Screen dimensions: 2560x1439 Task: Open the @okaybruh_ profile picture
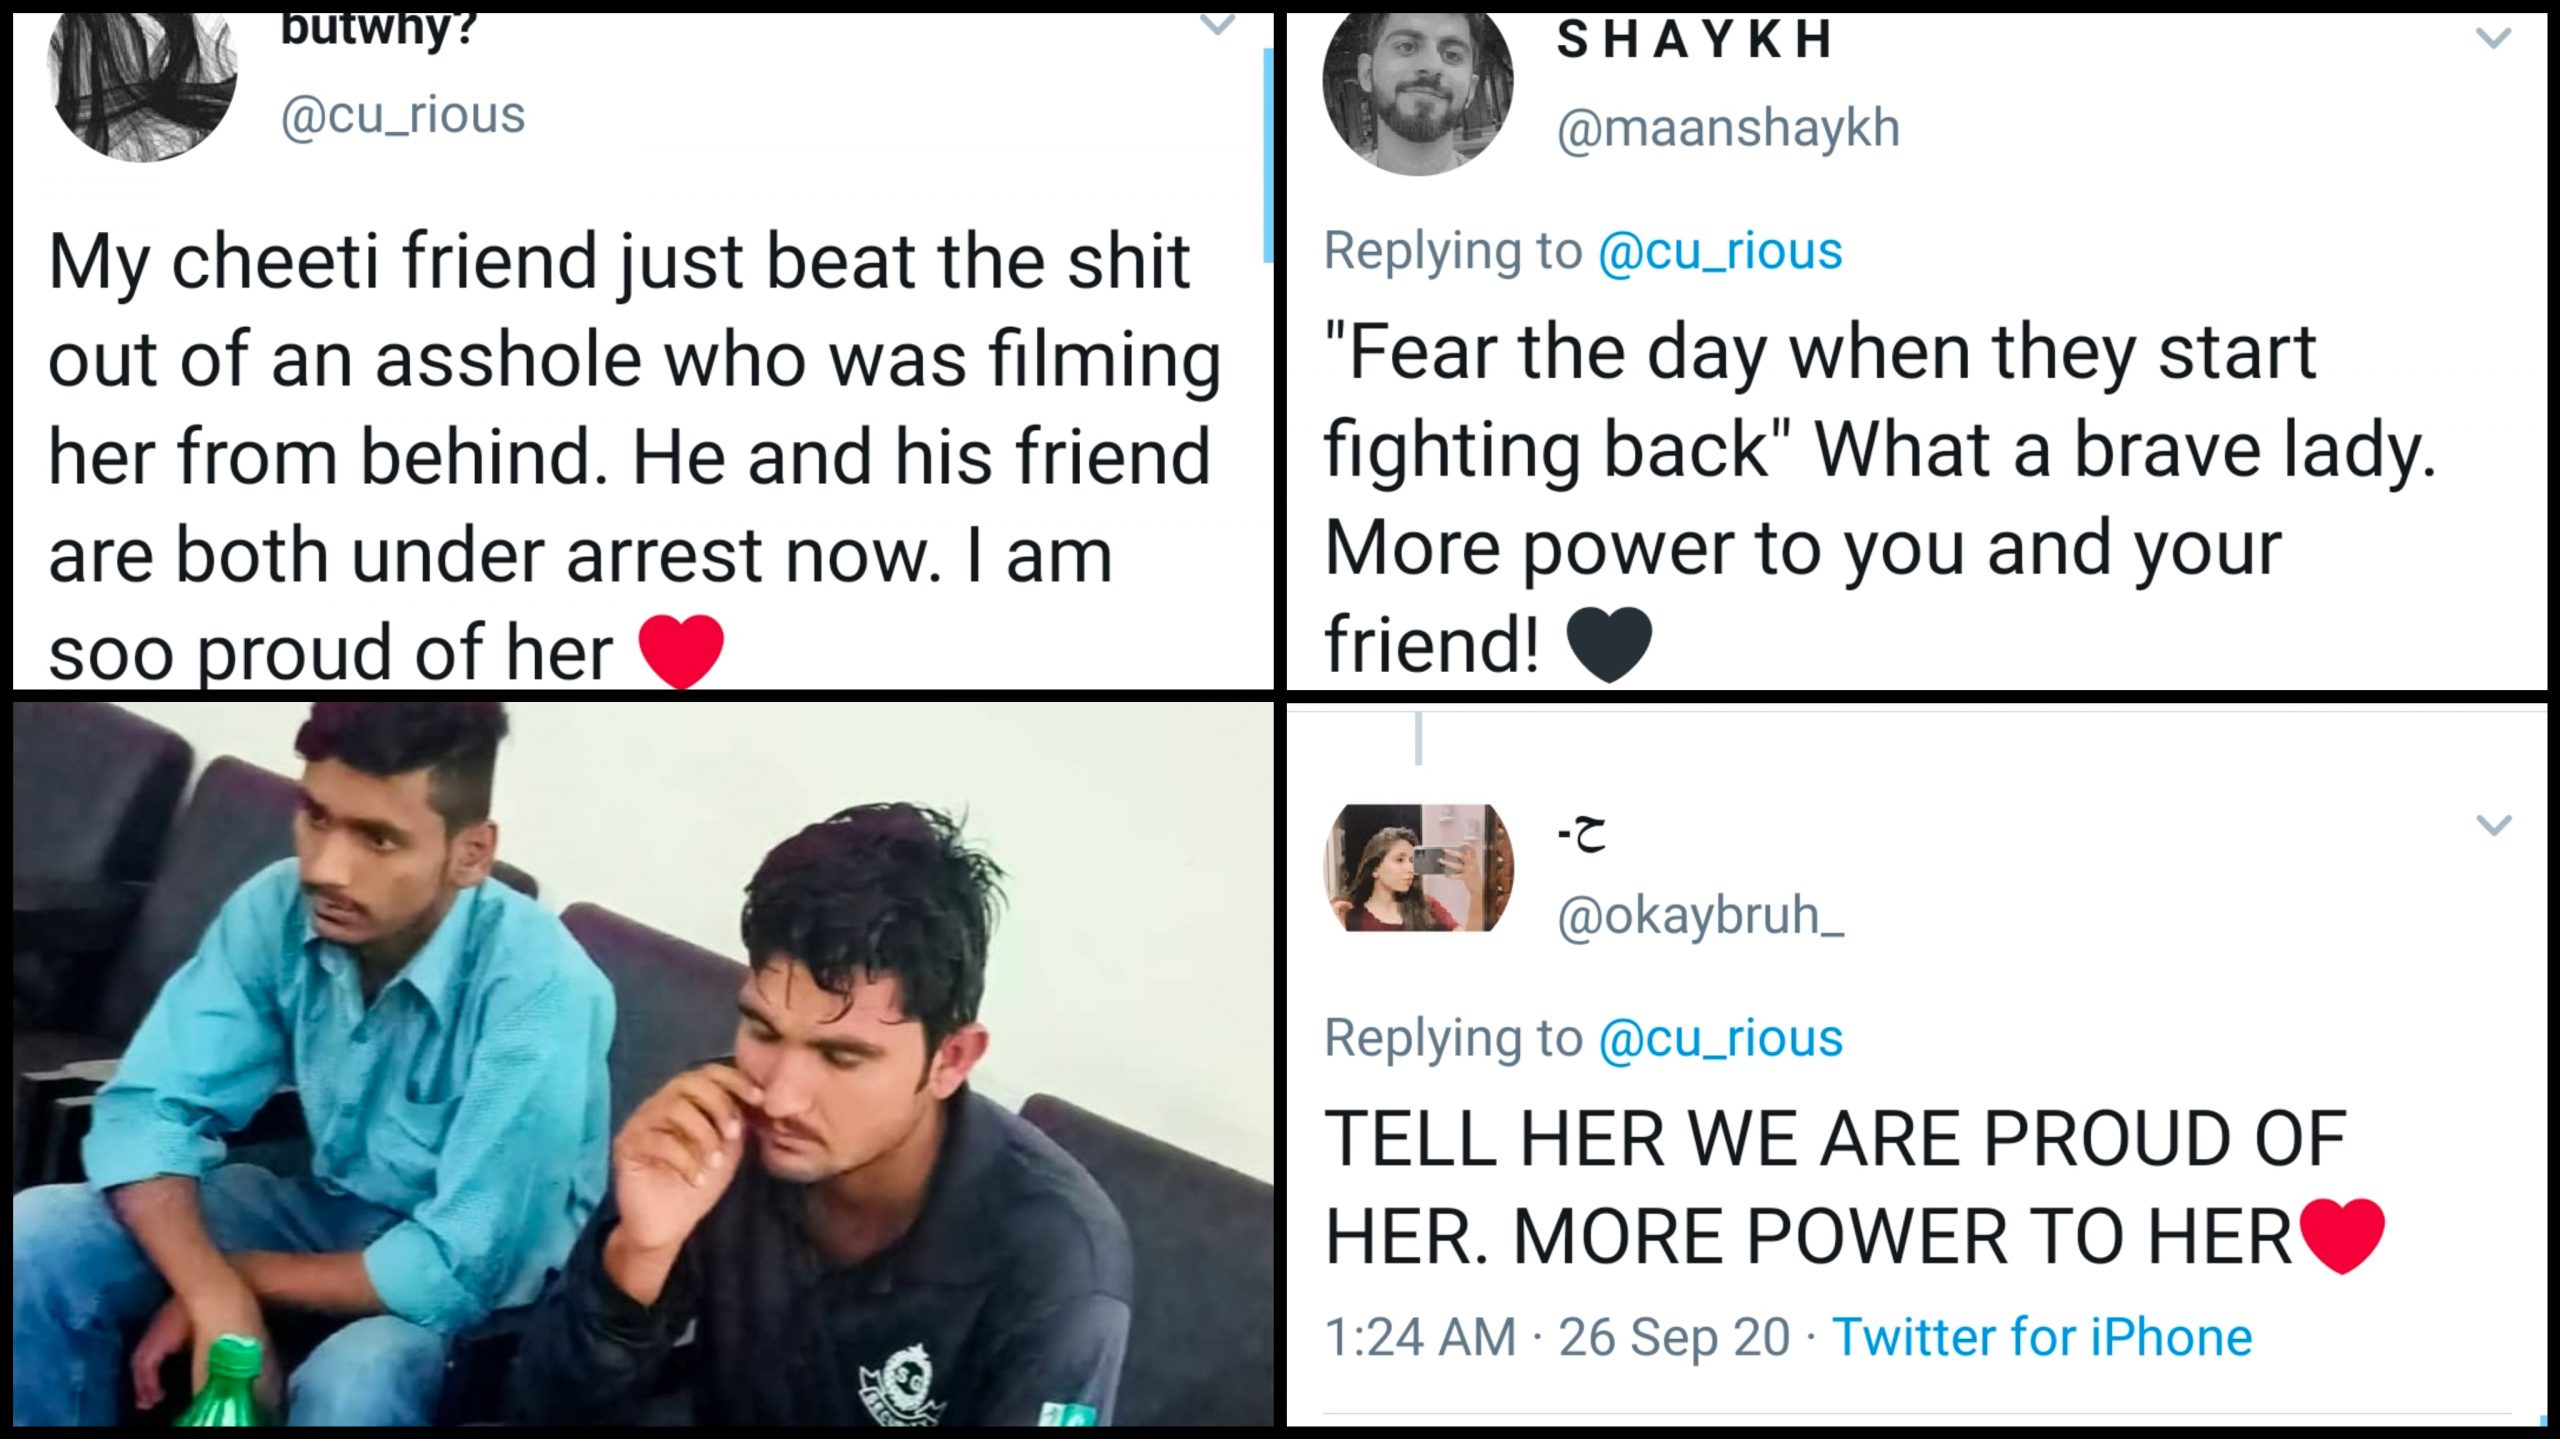click(x=1418, y=867)
